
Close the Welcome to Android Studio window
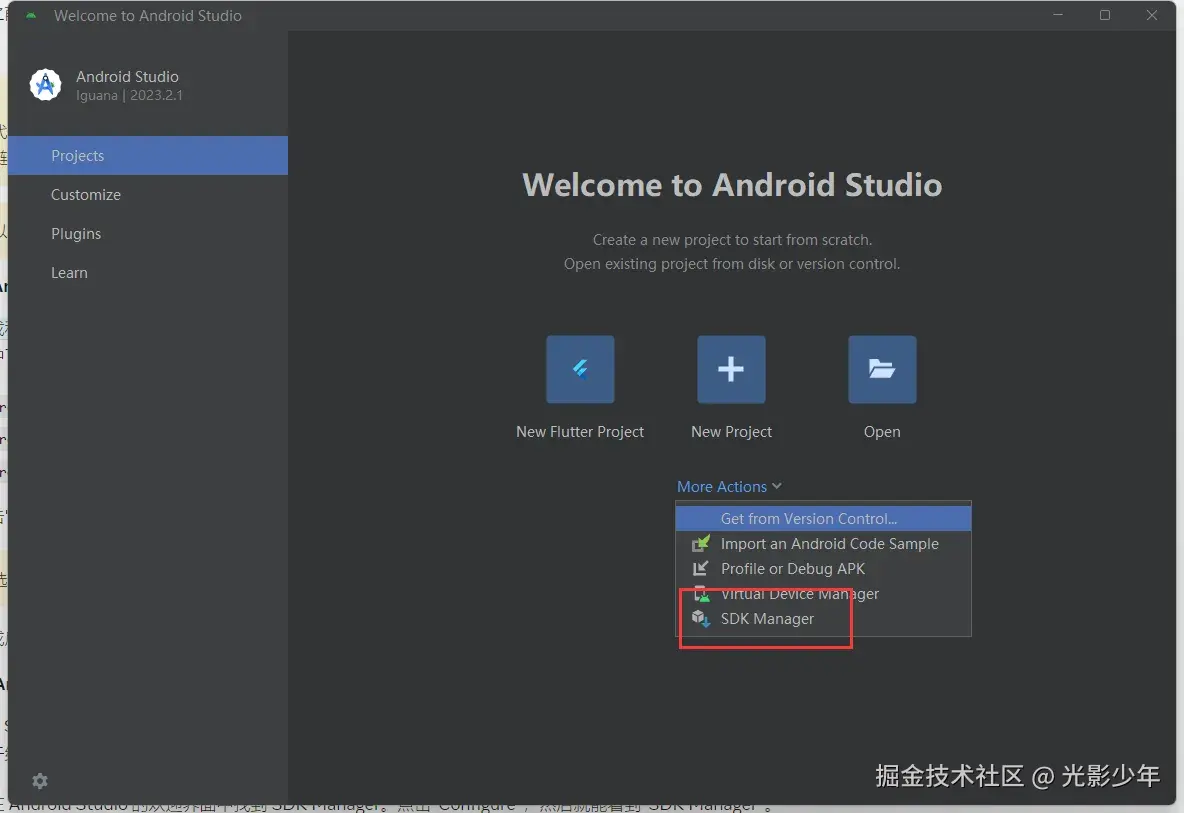(1152, 15)
